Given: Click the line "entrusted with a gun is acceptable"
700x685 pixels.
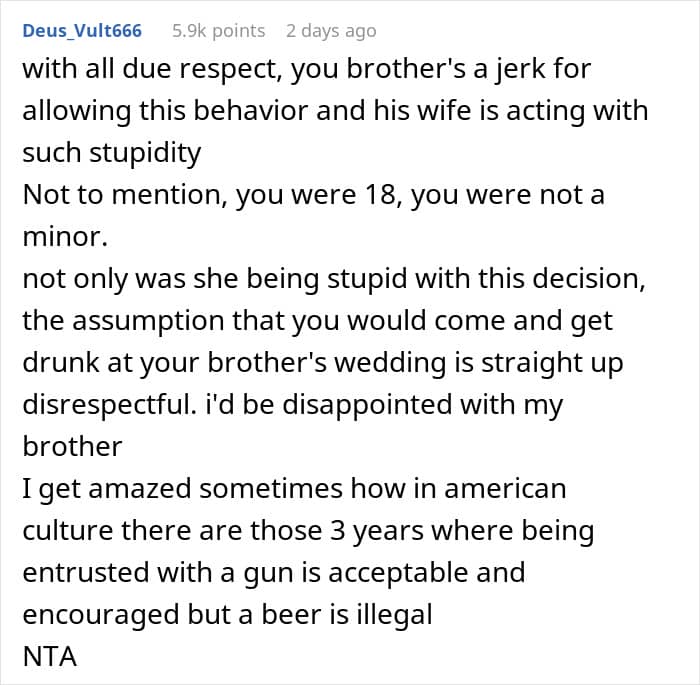Looking at the screenshot, I should (x=274, y=573).
